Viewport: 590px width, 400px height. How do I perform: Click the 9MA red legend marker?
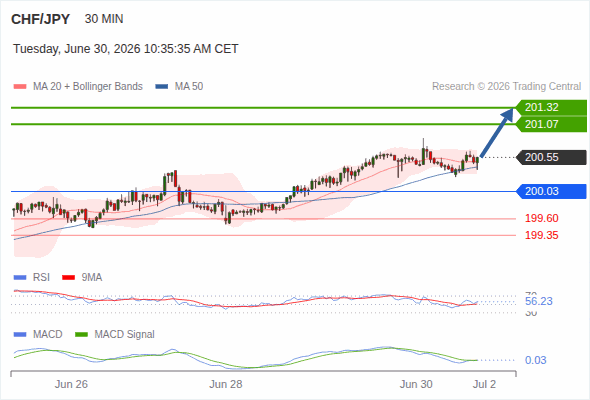tap(68, 278)
